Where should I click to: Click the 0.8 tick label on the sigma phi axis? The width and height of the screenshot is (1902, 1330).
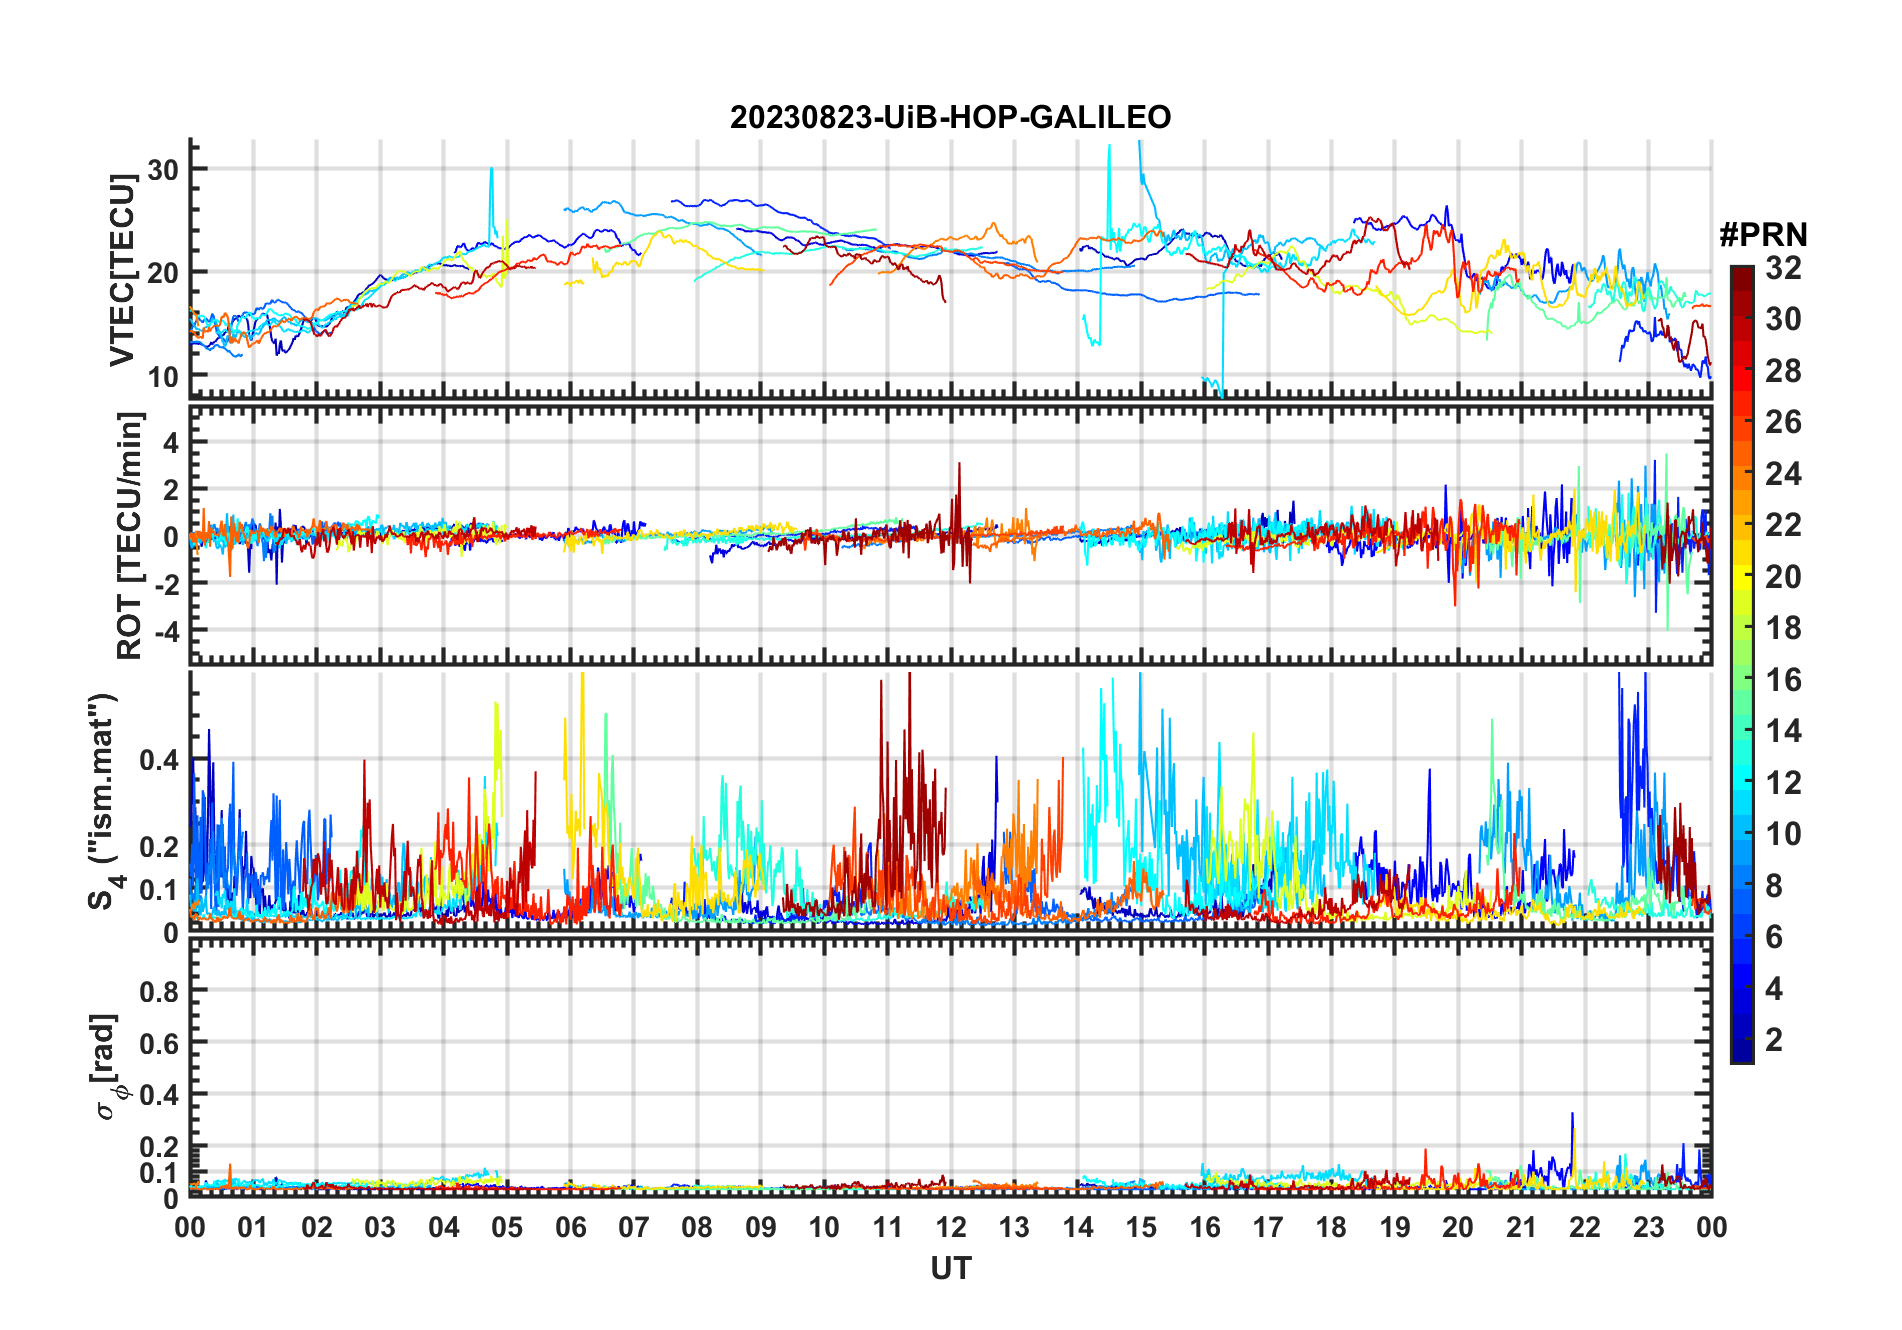tap(159, 992)
